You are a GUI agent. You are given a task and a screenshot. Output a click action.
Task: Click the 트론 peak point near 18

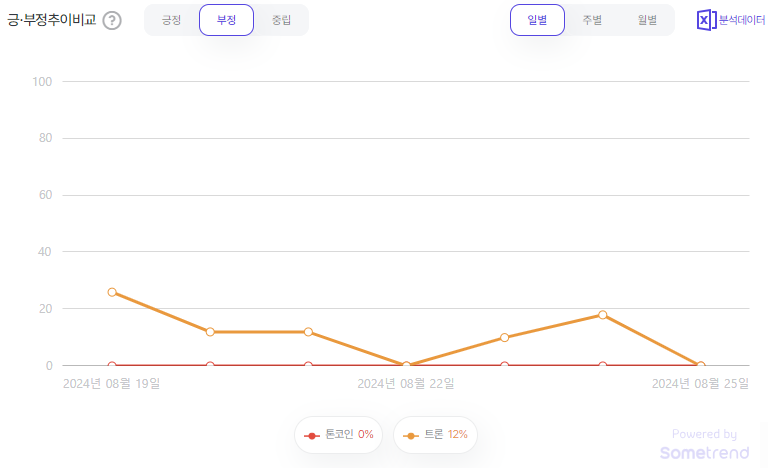[602, 315]
